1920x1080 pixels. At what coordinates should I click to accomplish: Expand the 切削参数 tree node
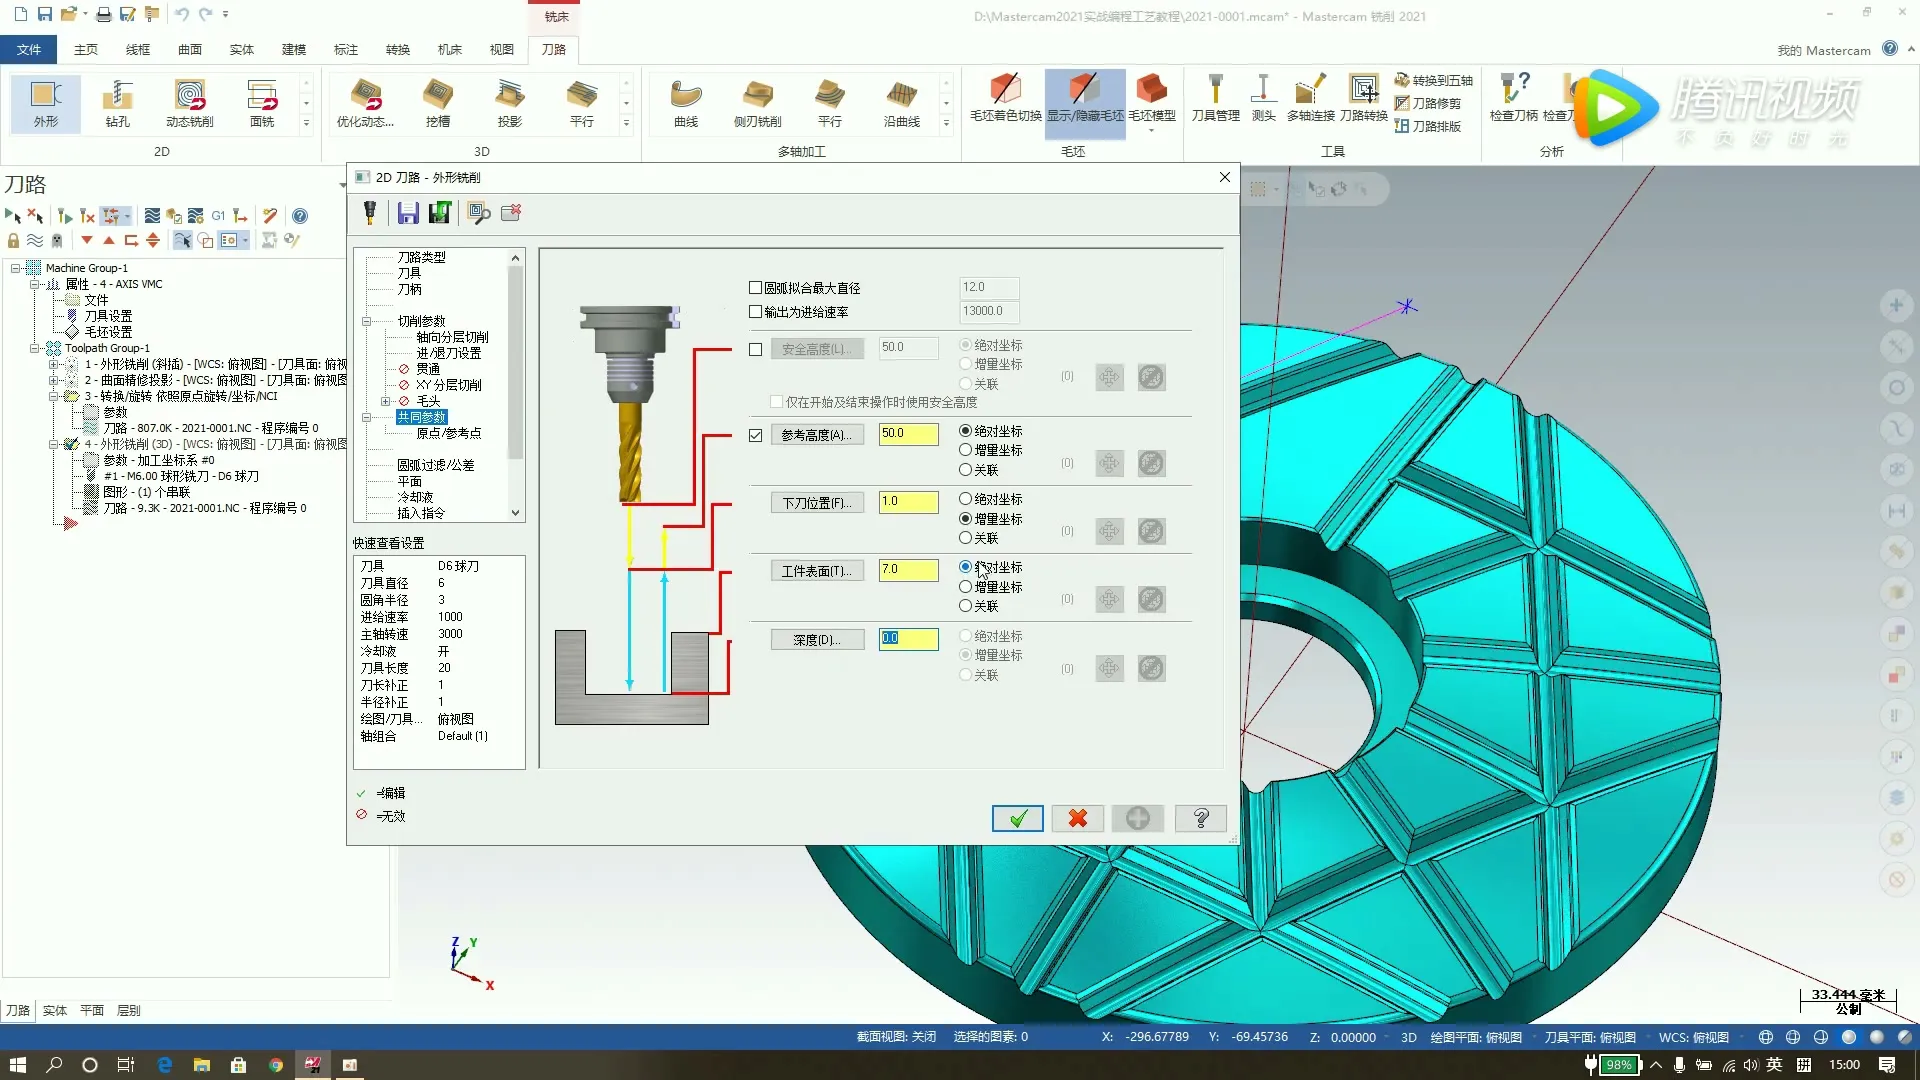[x=367, y=322]
